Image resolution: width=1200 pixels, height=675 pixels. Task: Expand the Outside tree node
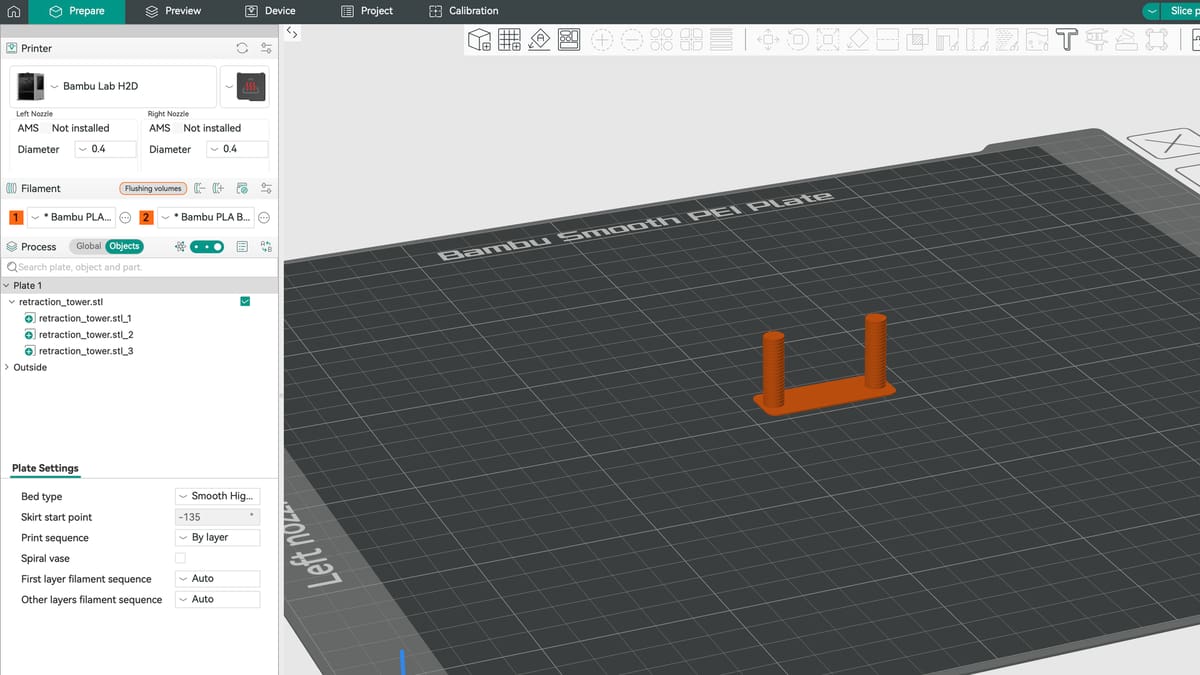(x=6, y=367)
